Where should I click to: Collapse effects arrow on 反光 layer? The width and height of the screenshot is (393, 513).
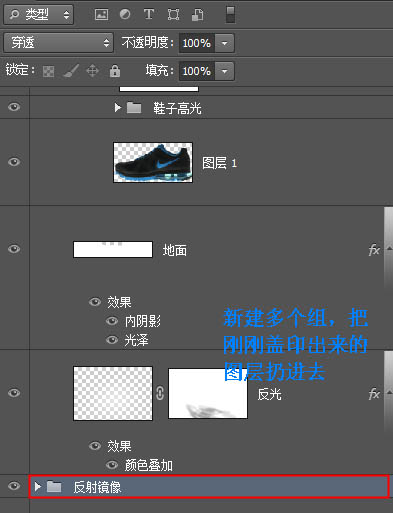click(x=389, y=392)
